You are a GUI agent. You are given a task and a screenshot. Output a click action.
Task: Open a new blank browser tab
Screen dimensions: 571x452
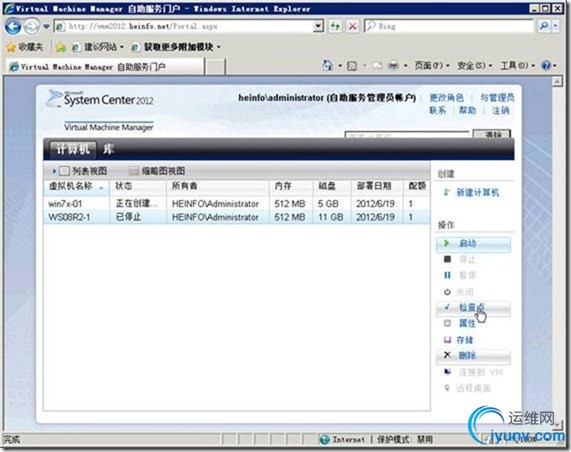click(x=215, y=67)
